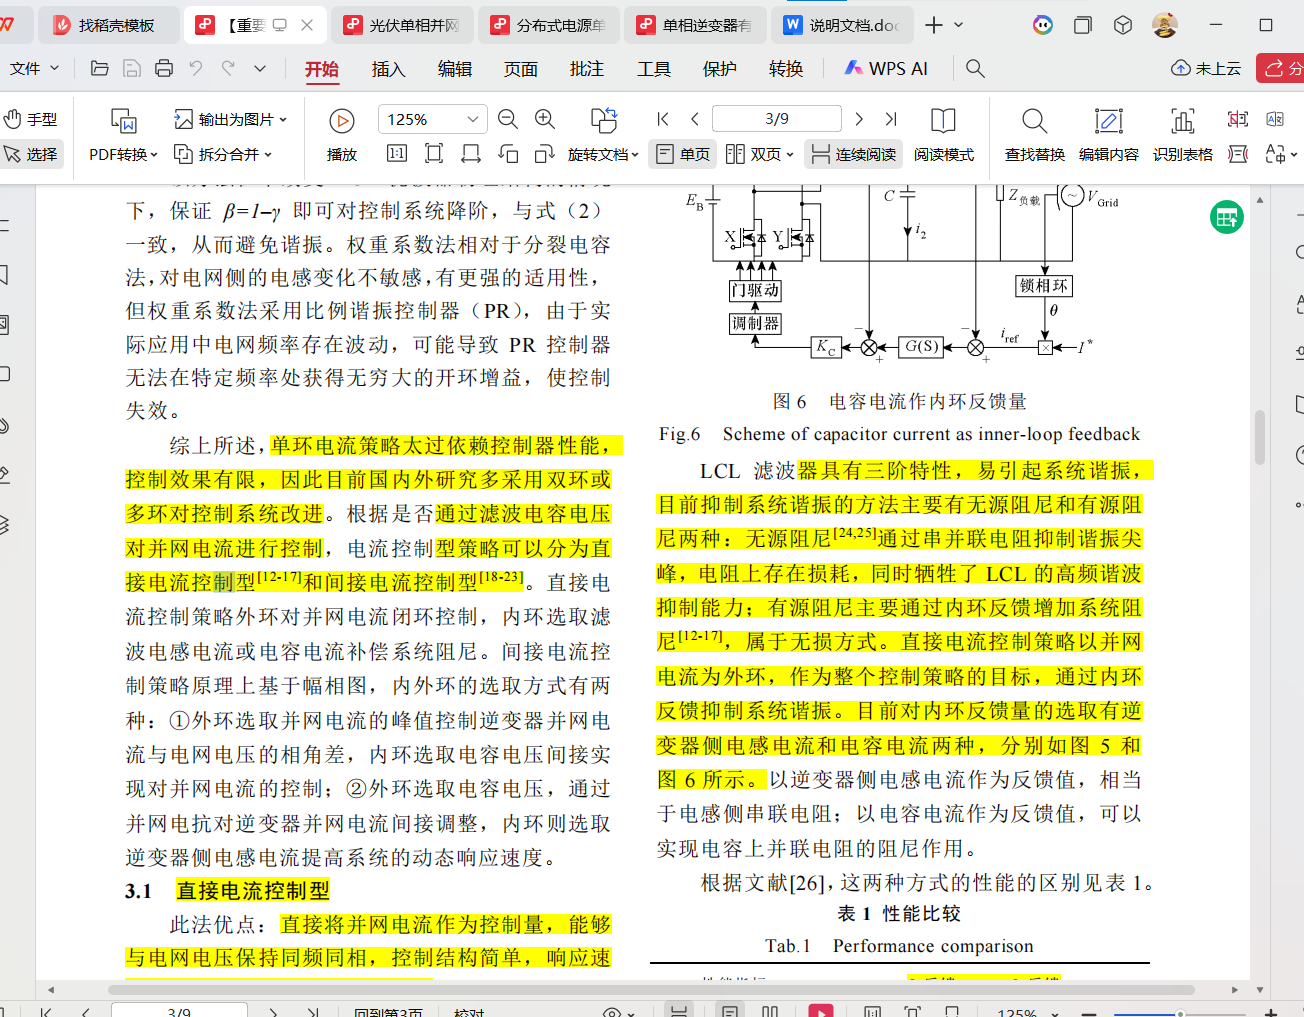Expand the 输出为图片 dropdown menu
Viewport: 1304px width, 1017px height.
(x=231, y=119)
